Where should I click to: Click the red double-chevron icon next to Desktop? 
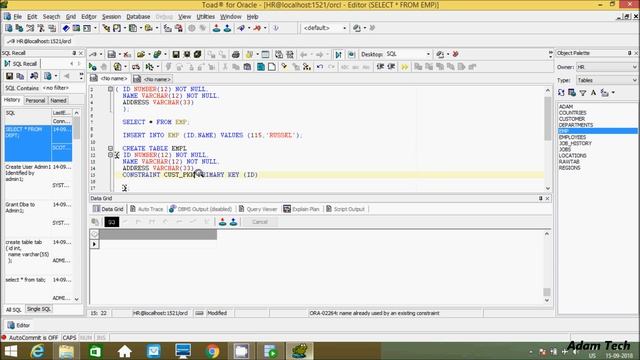click(x=456, y=54)
